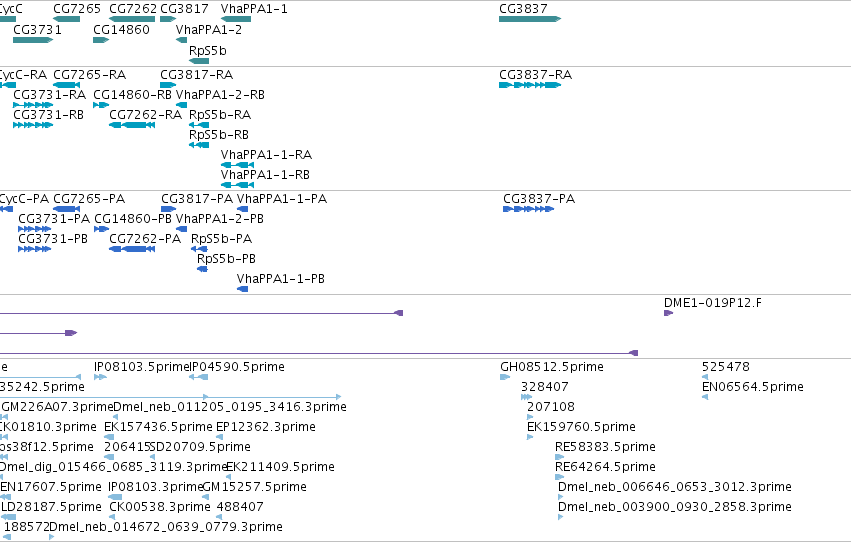851x542 pixels.
Task: Select Dmel_neb_011205_0195_3416.3prime EST
Action: click(115, 417)
